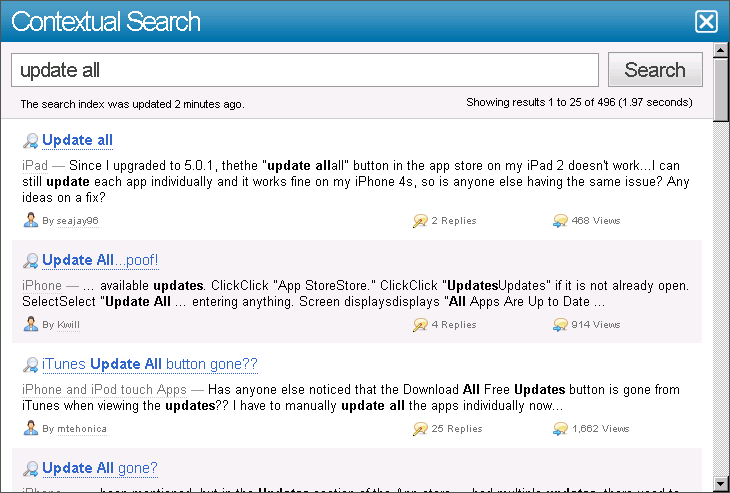Click magnifier icon beside 'iTunes Update All button gone??'
The height and width of the screenshot is (493, 730).
(x=31, y=365)
